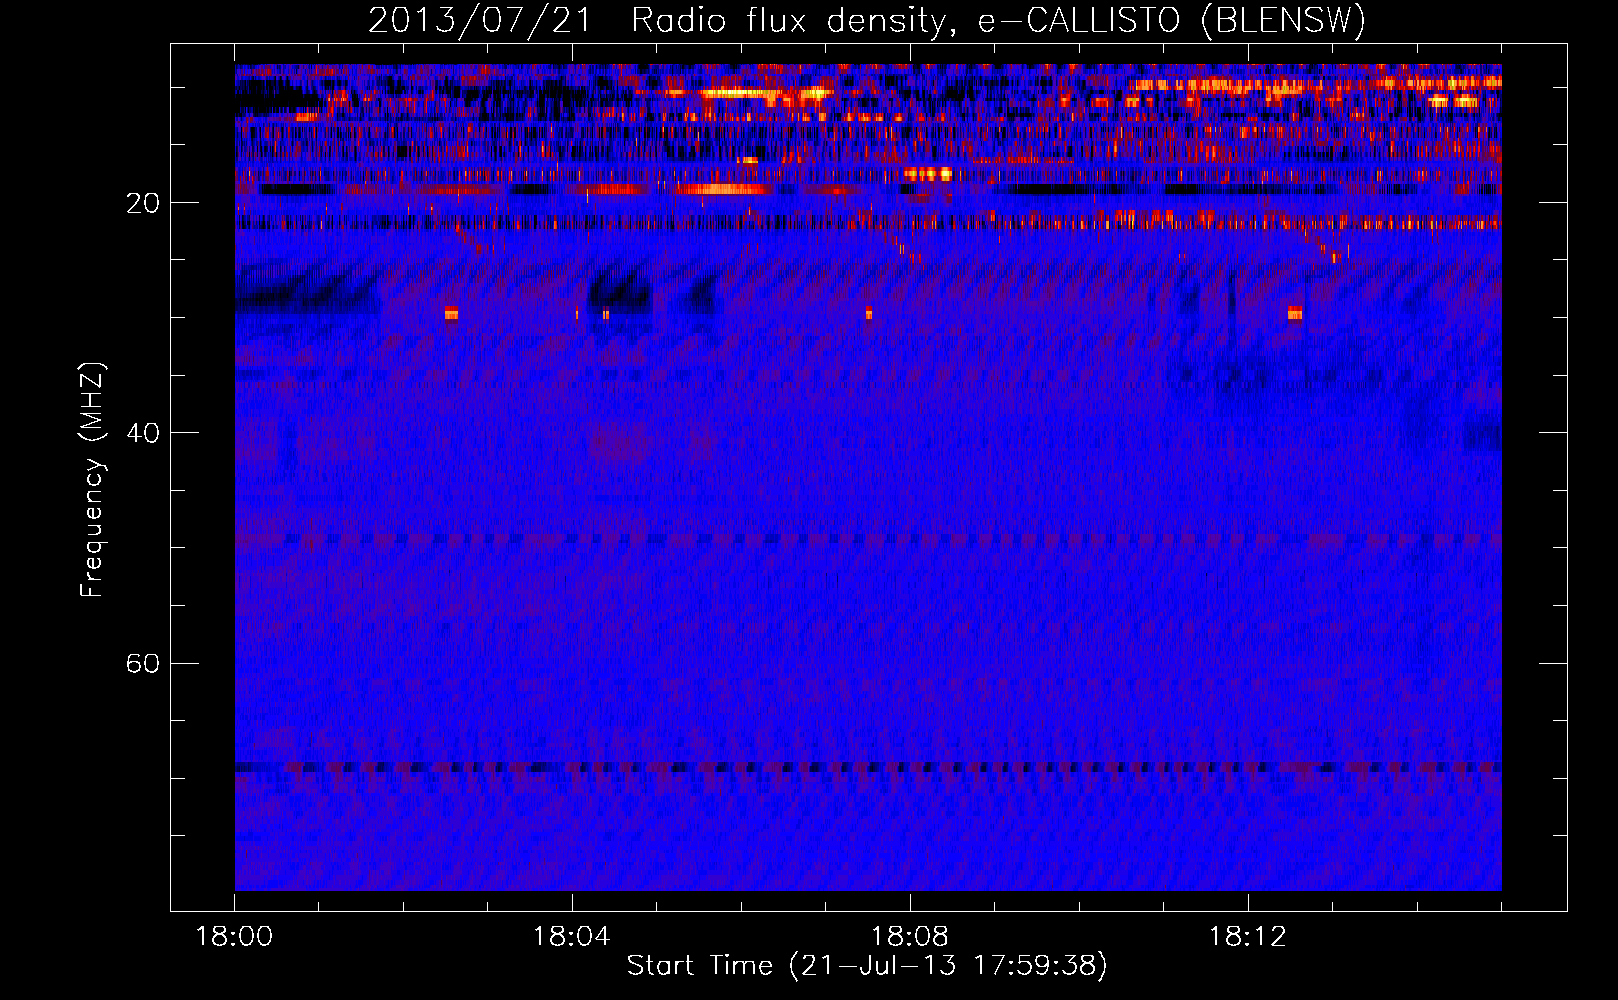Click the 60 MHz frequency tick label

(x=142, y=663)
